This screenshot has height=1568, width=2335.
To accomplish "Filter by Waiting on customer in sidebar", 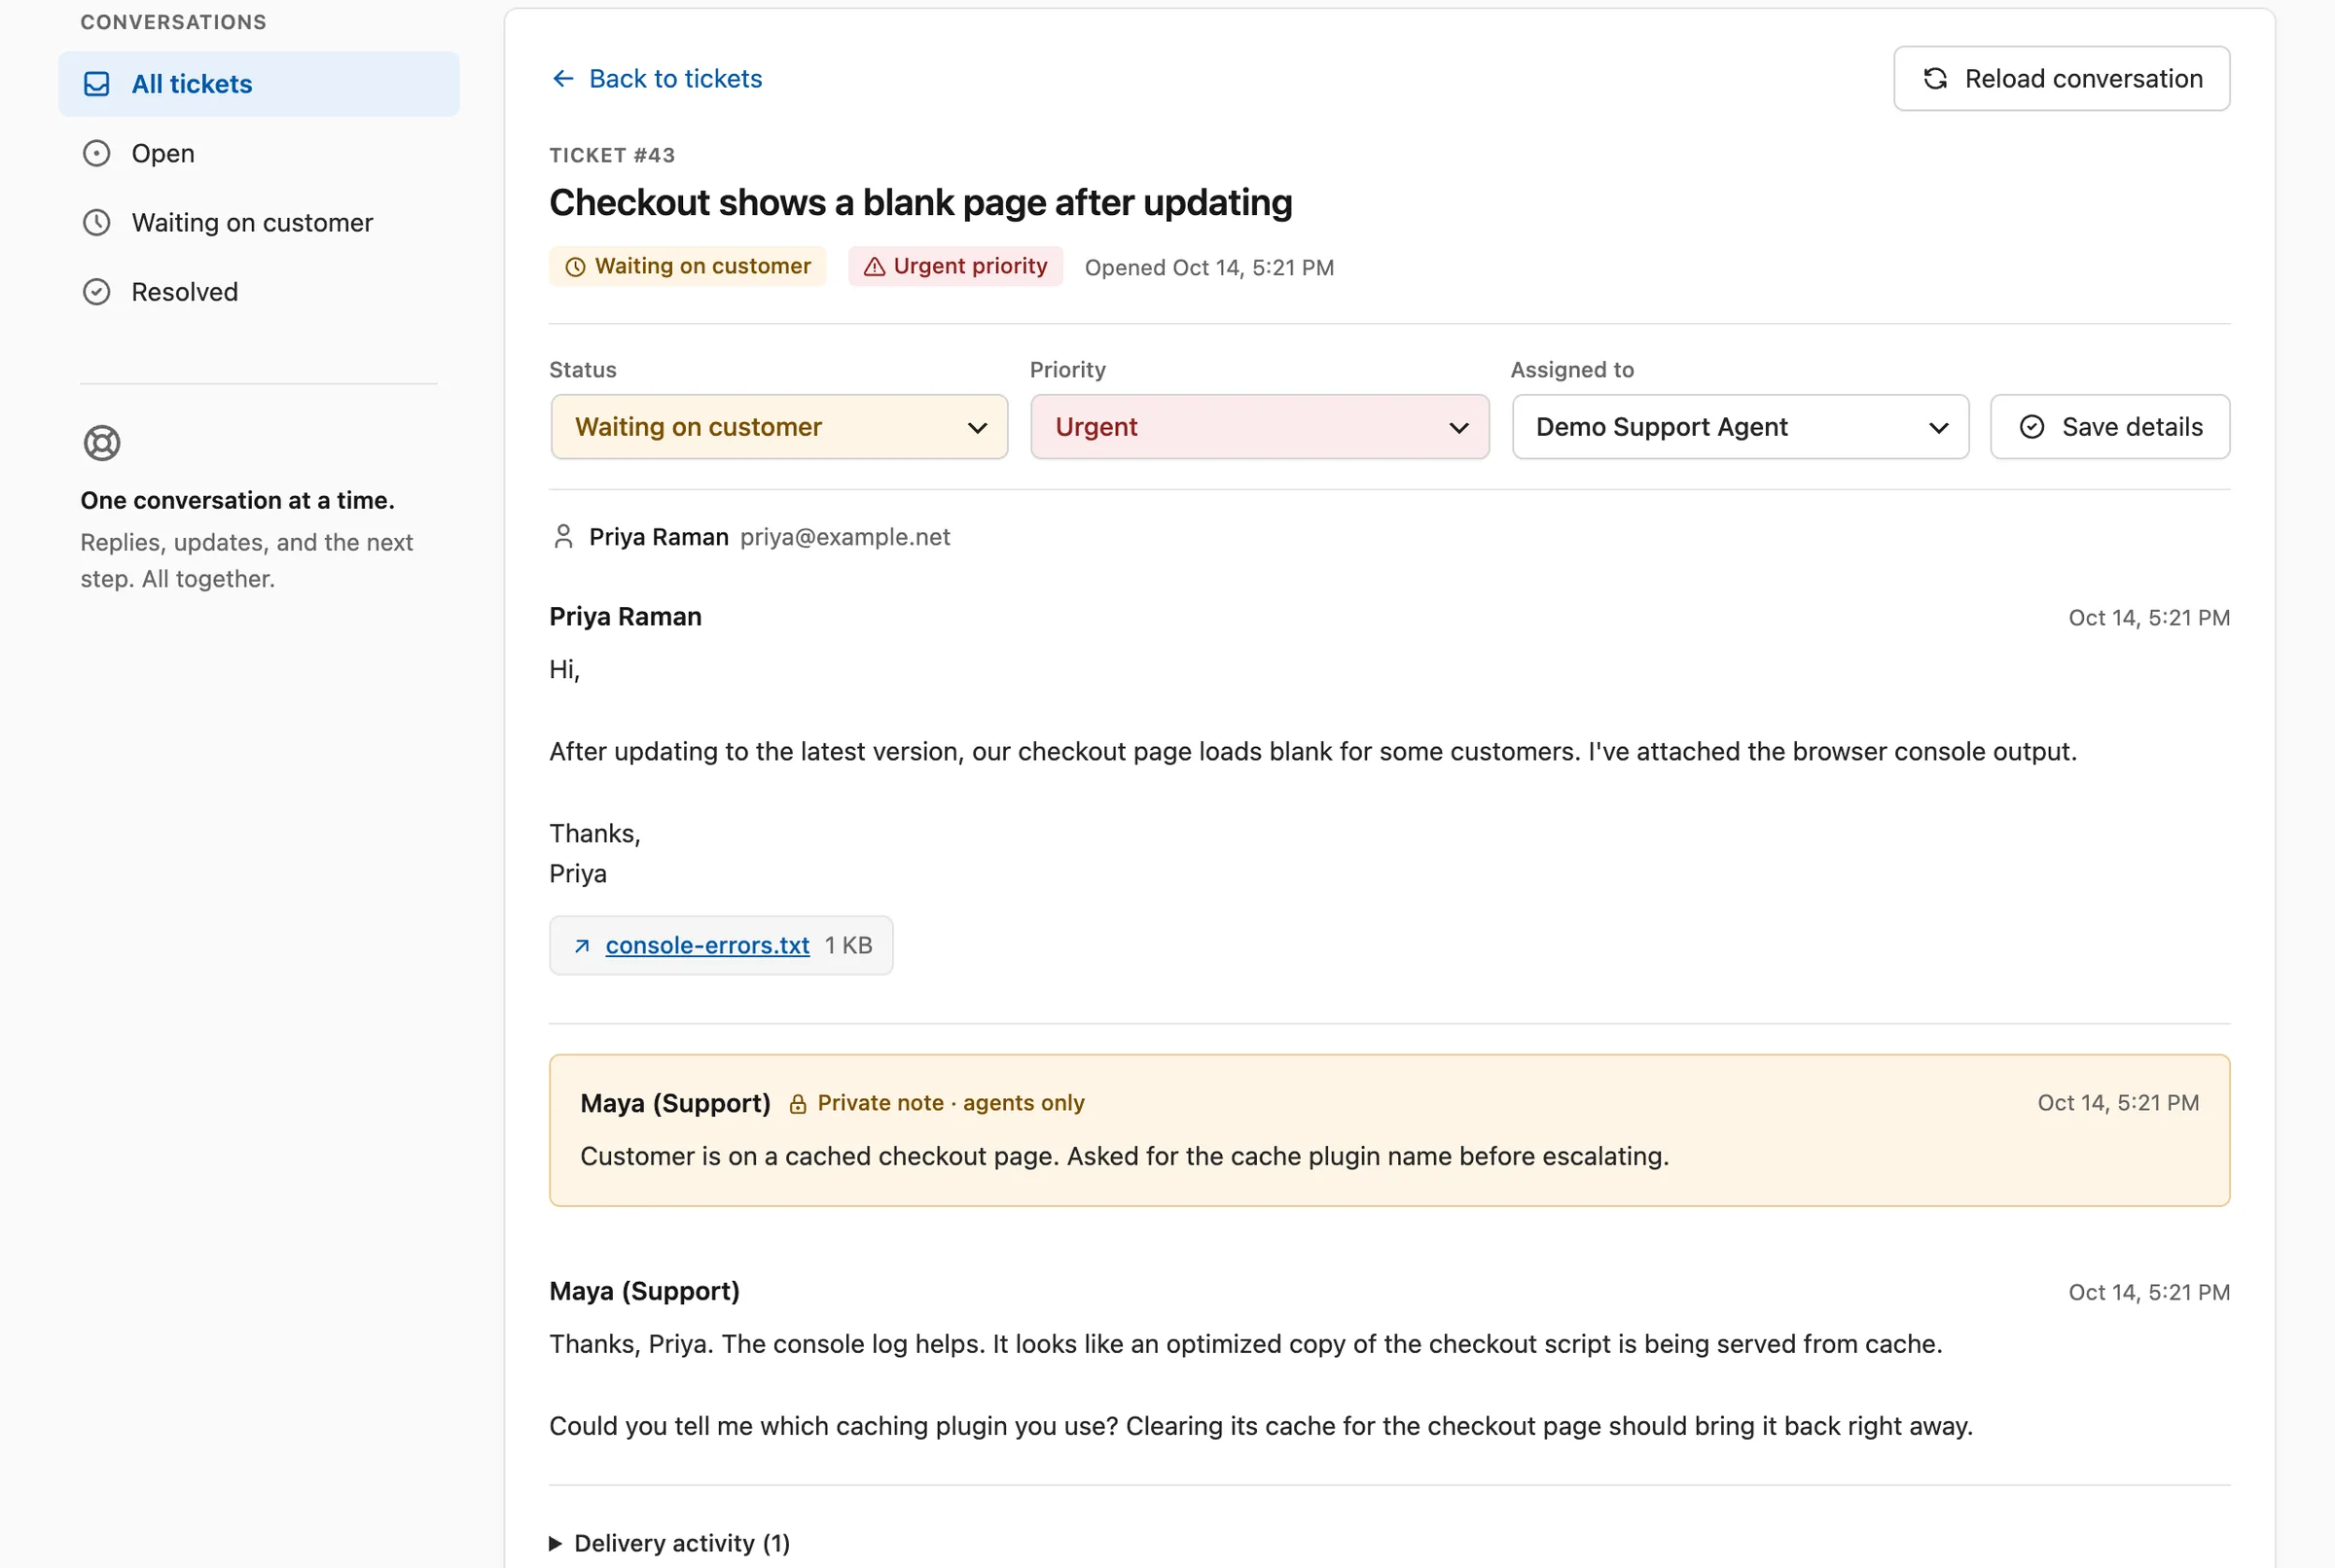I will (259, 222).
